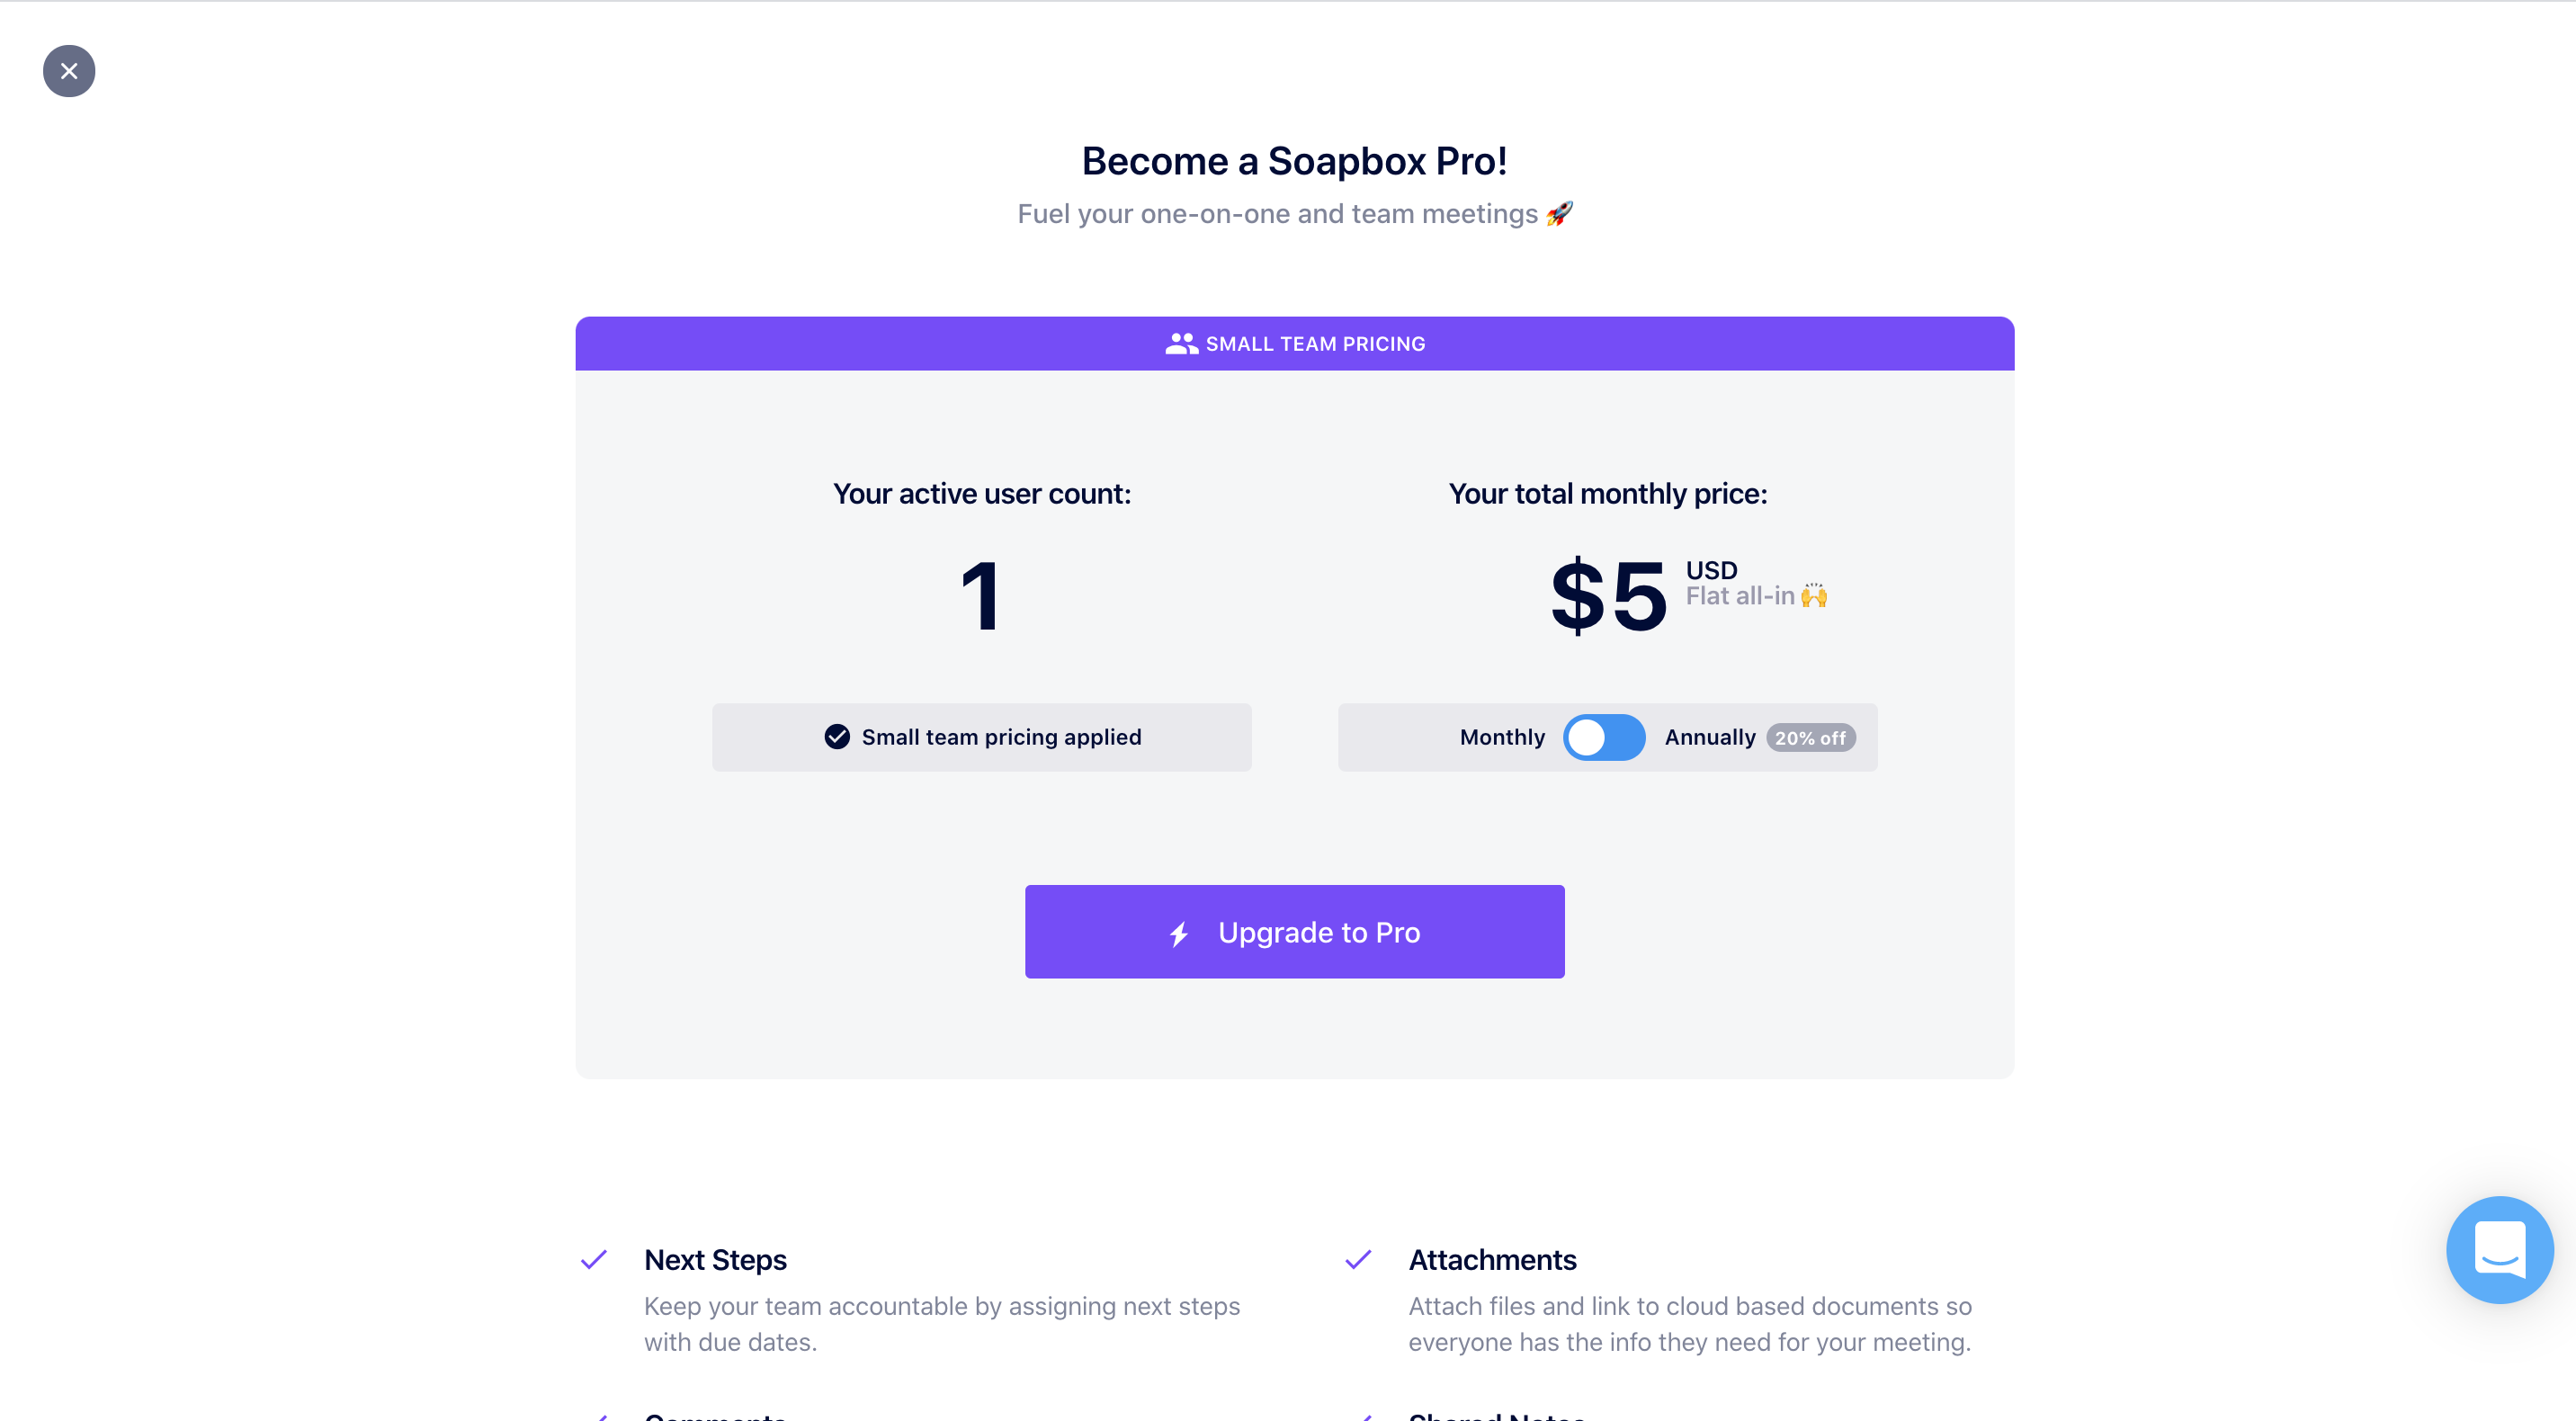Toggle billing between Monthly and Annually

click(1604, 738)
